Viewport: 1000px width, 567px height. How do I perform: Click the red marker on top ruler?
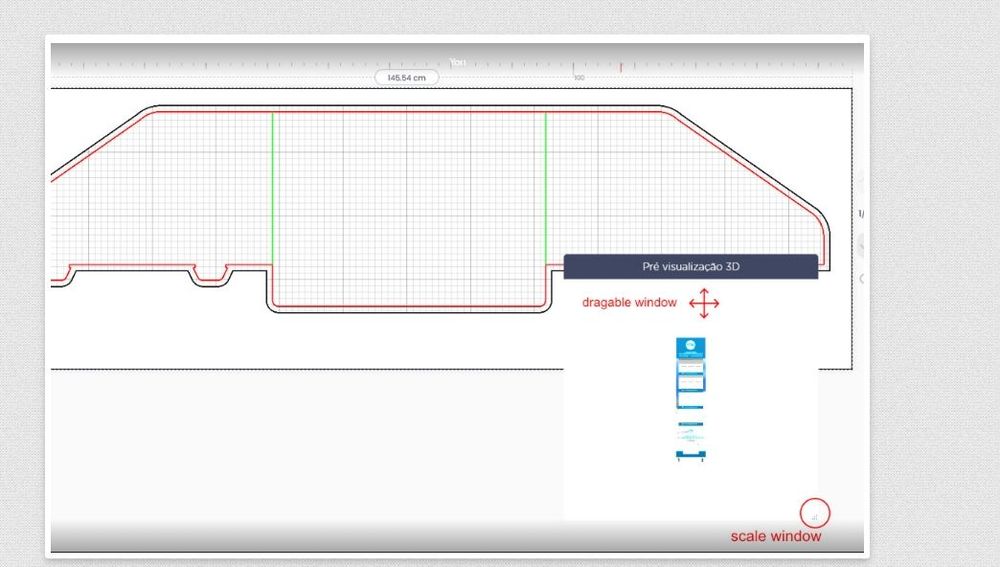pos(620,67)
